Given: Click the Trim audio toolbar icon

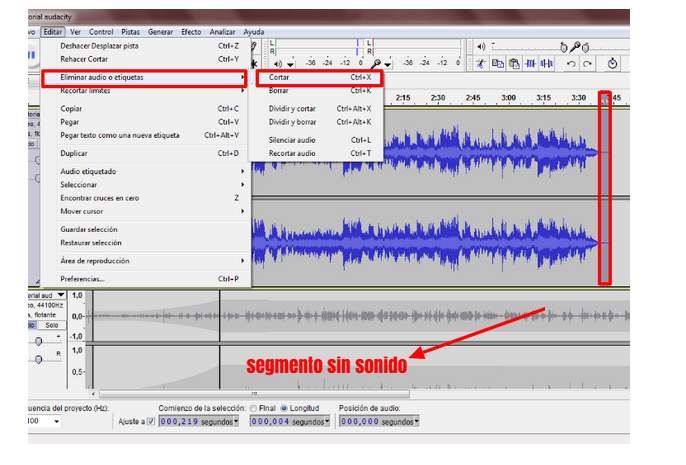Looking at the screenshot, I should pos(529,63).
